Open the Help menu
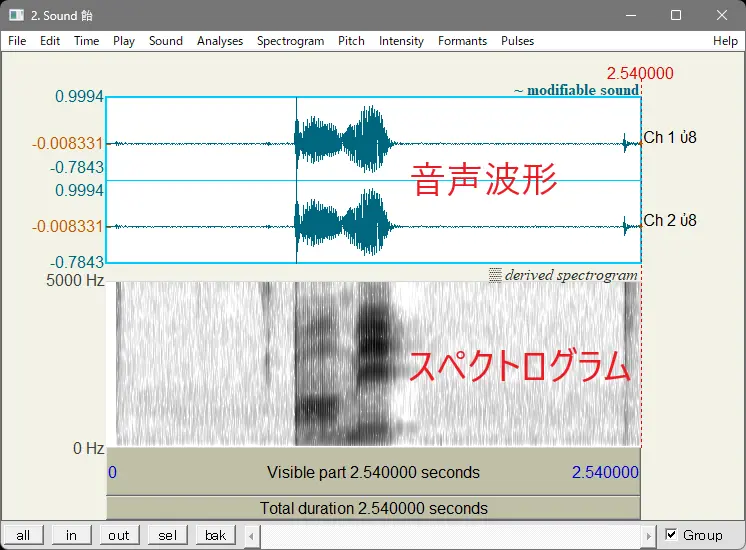 725,41
